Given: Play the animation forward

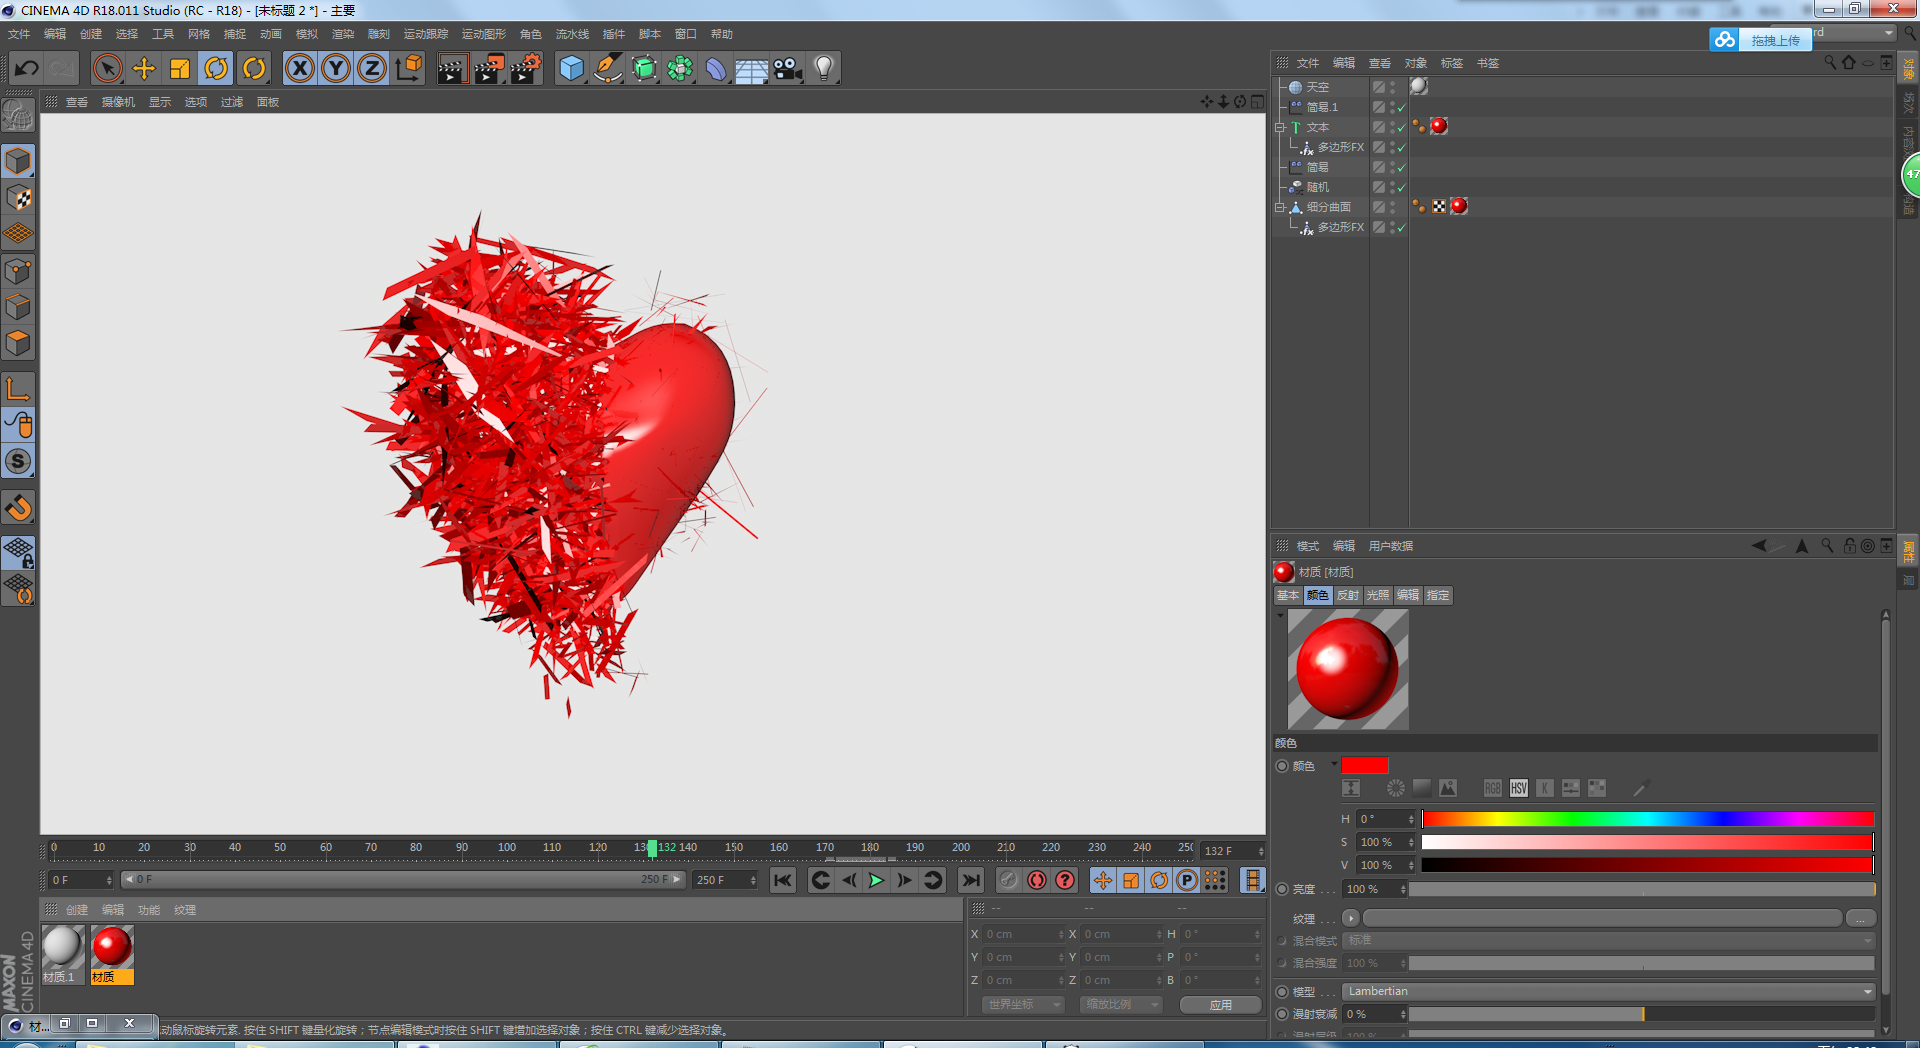Looking at the screenshot, I should [x=876, y=881].
